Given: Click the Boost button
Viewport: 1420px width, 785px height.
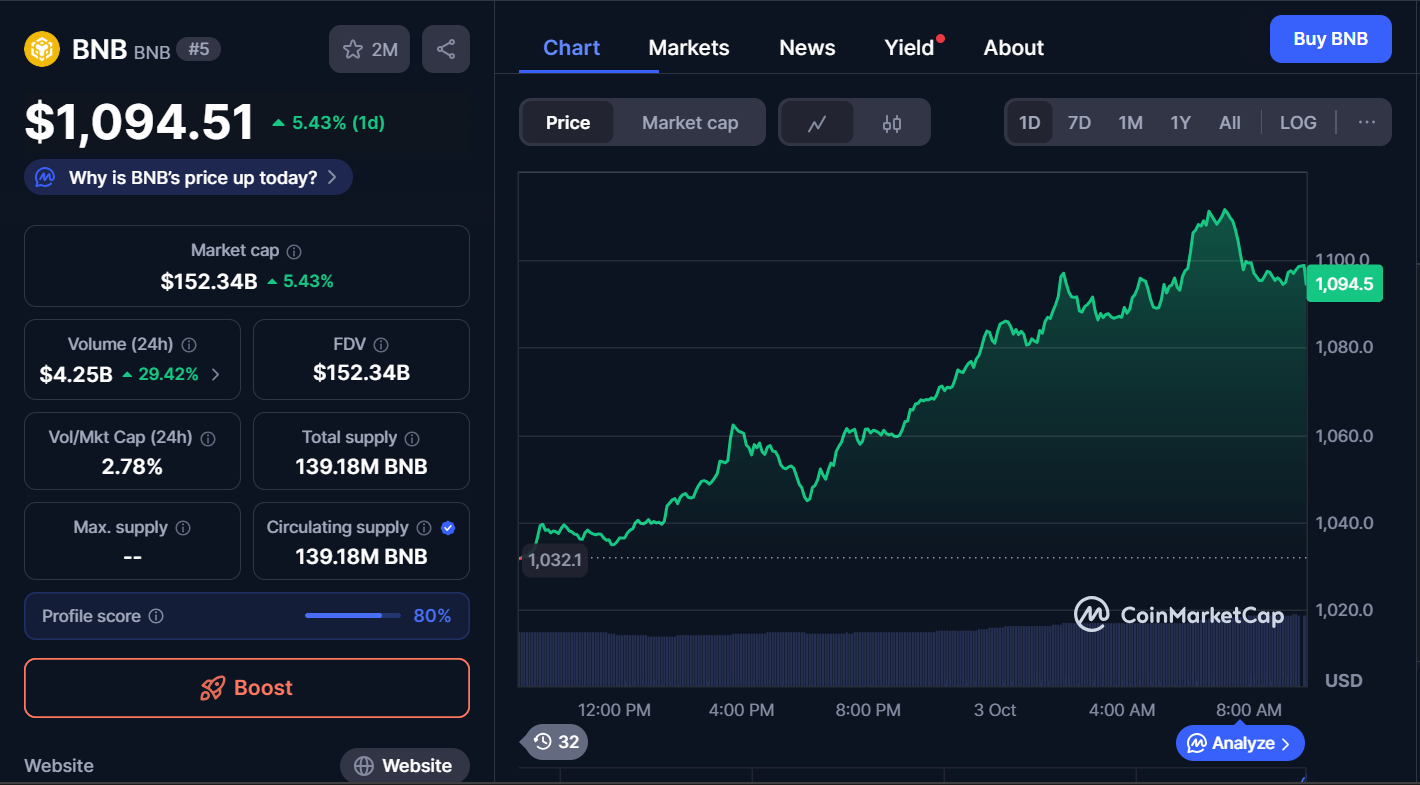Looking at the screenshot, I should pyautogui.click(x=247, y=688).
